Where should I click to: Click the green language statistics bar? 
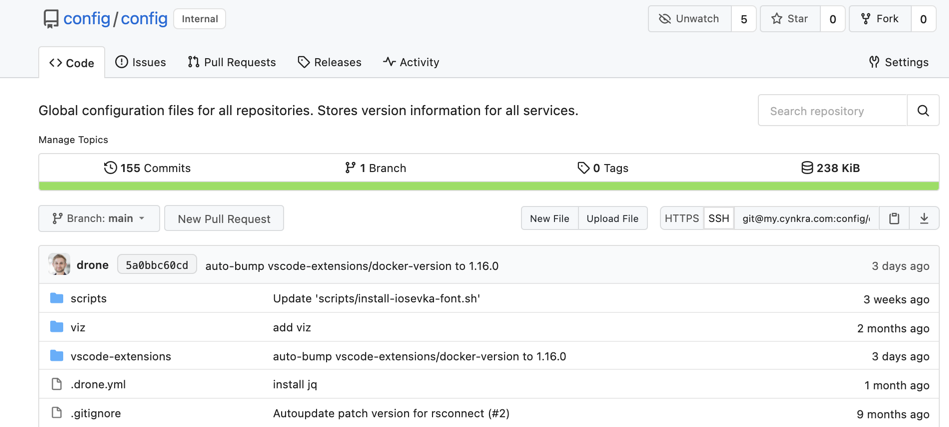(488, 186)
